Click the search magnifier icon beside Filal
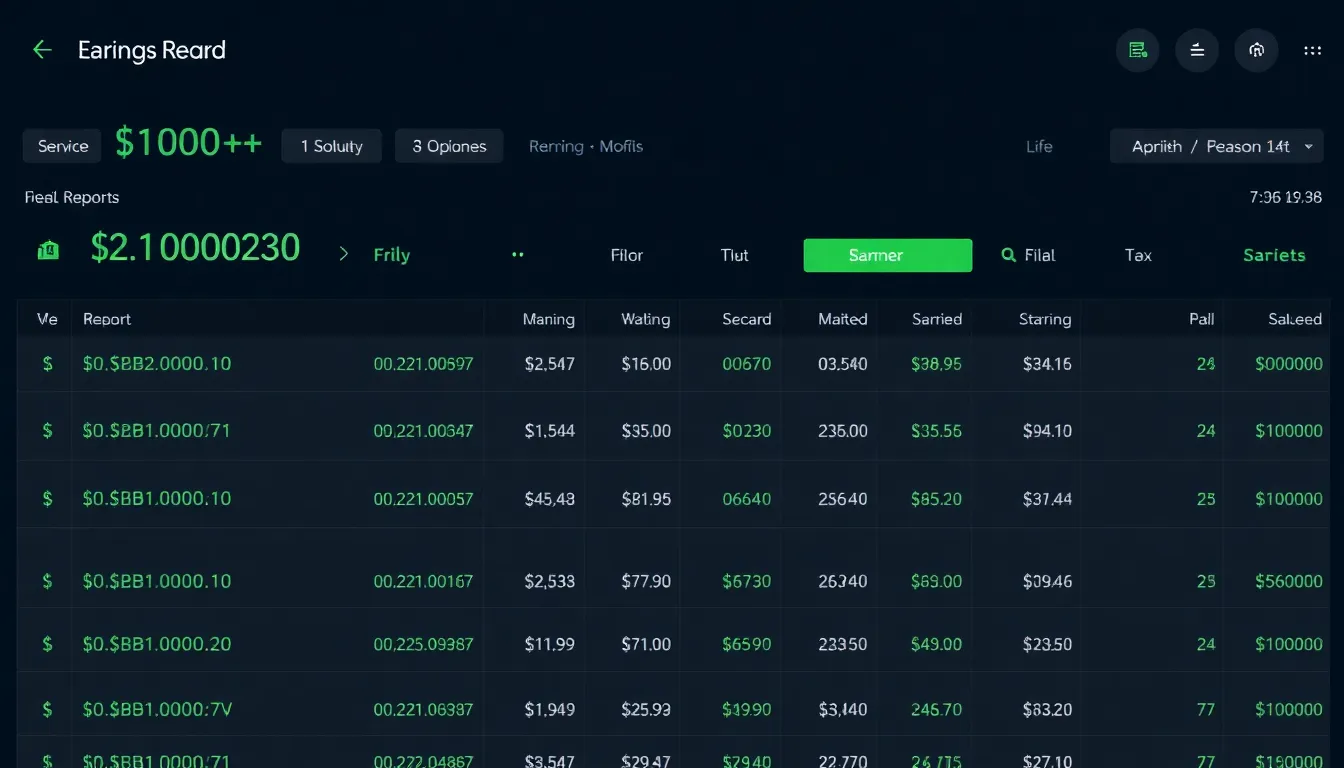Screen dimensions: 1344x768 pos(1009,255)
